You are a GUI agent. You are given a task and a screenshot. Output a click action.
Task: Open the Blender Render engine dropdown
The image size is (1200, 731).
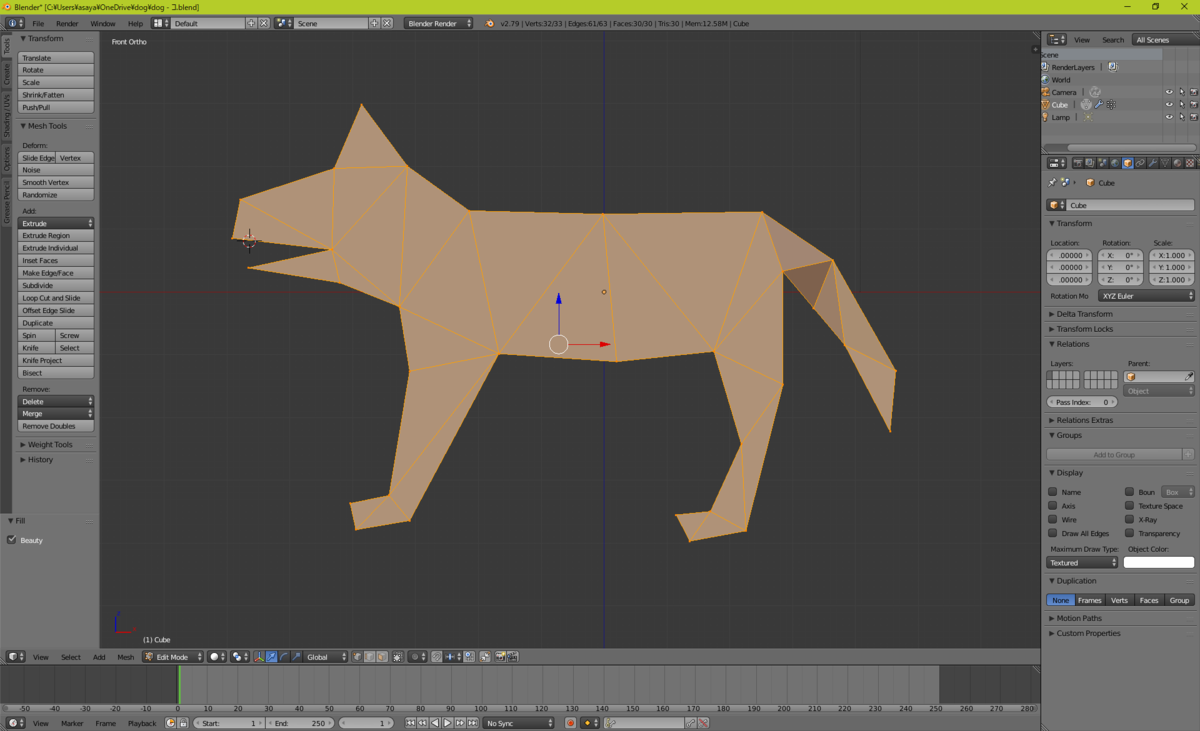439,23
